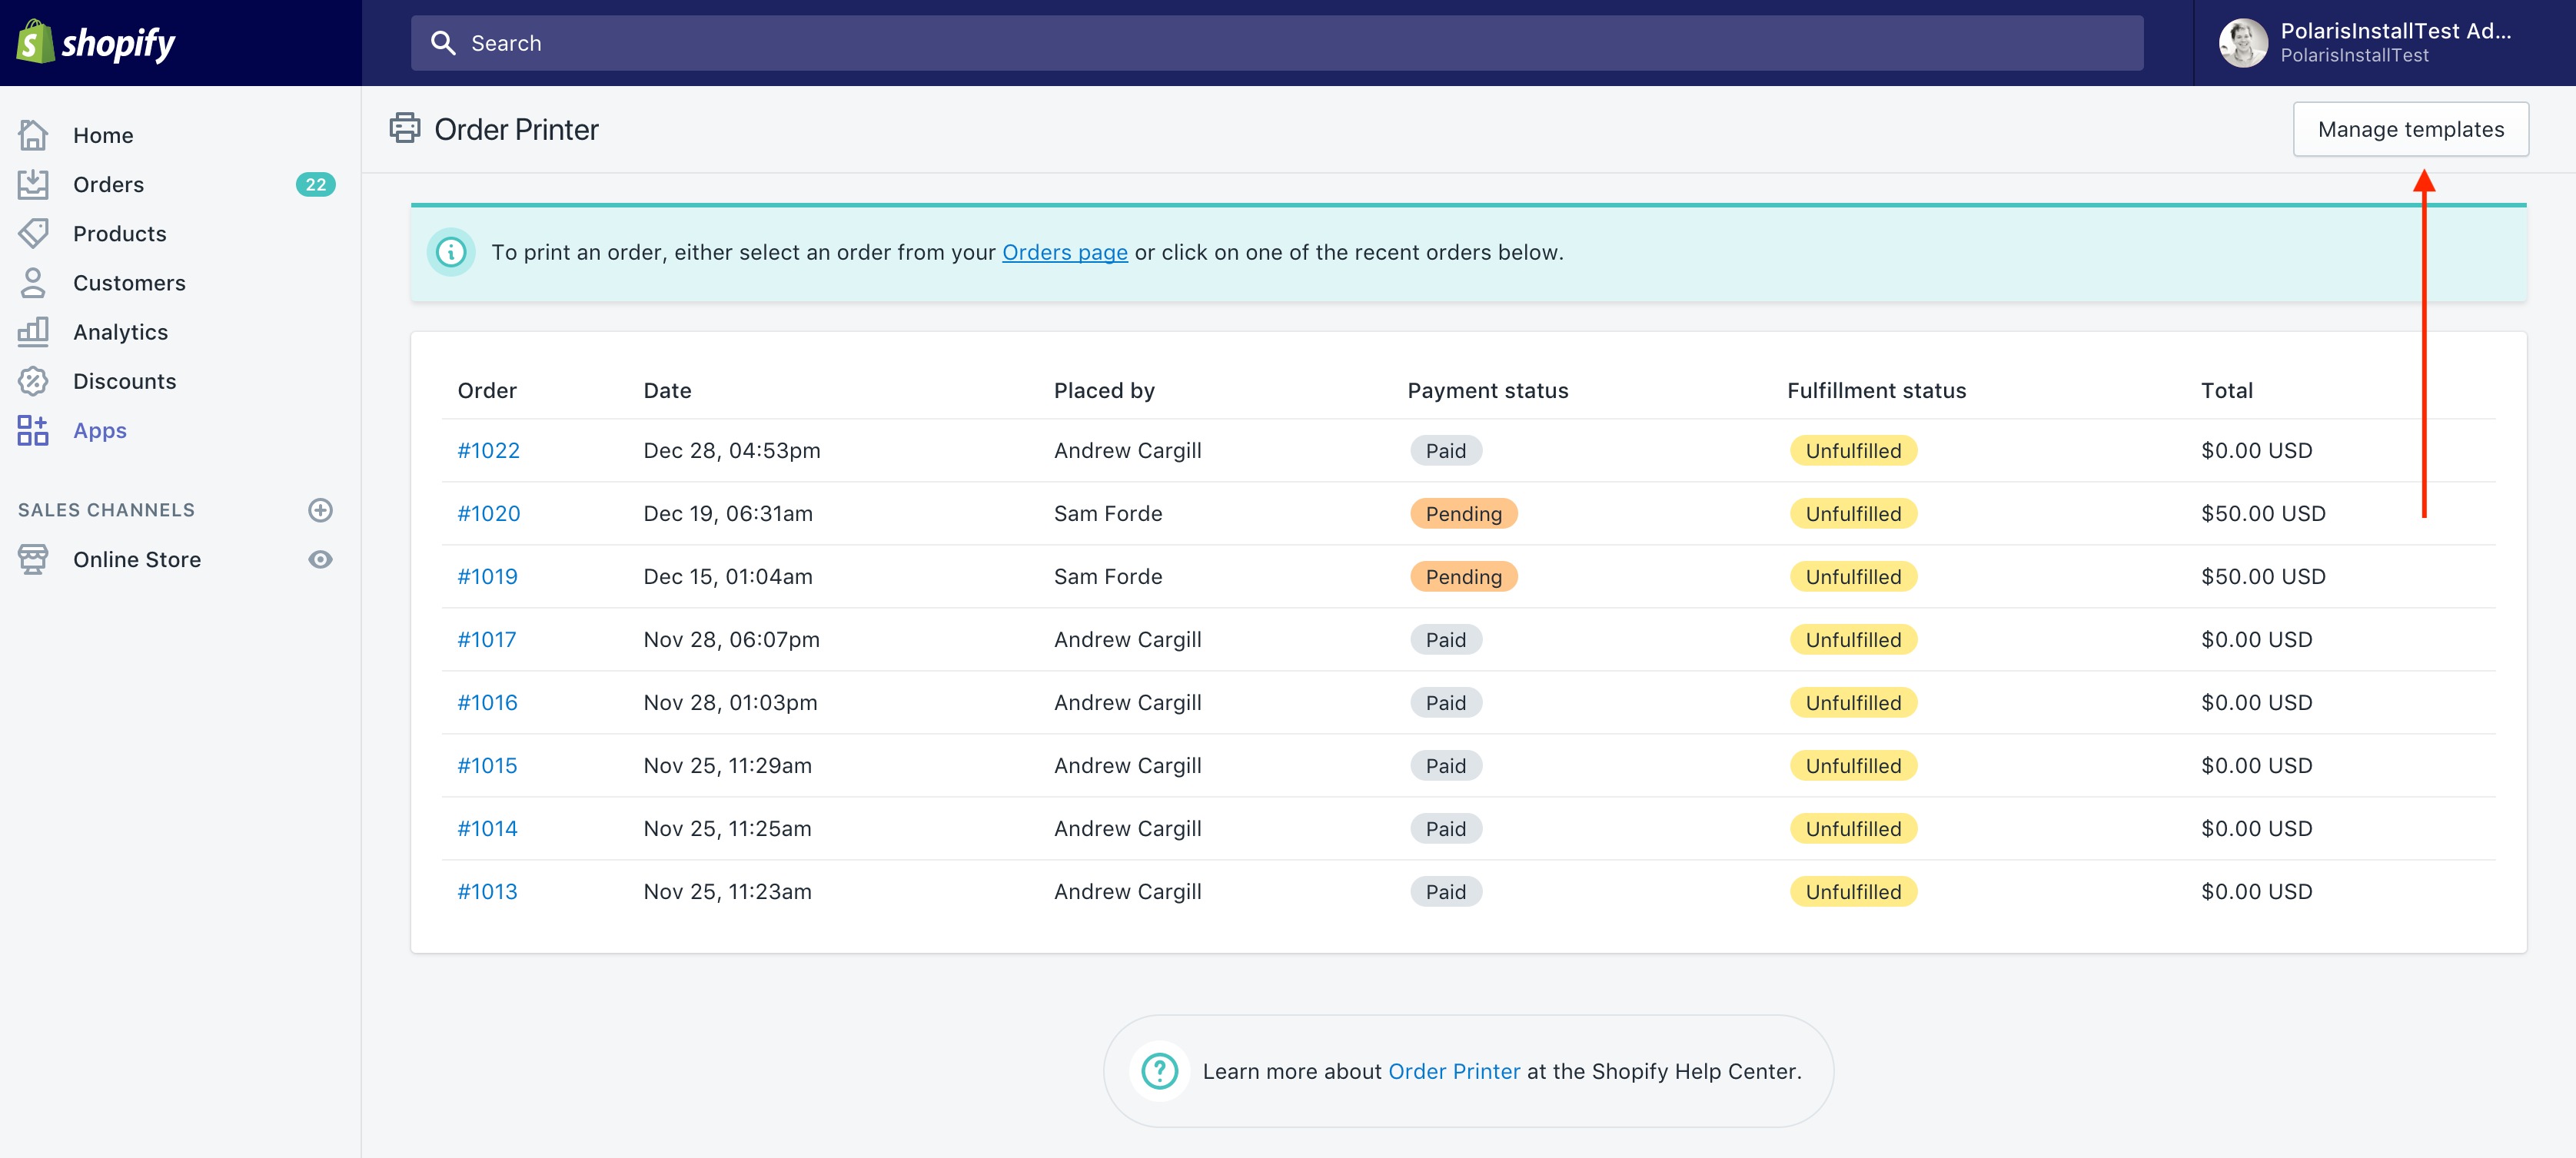Image resolution: width=2576 pixels, height=1158 pixels.
Task: Click the Order Printer help link
Action: coord(1453,1071)
